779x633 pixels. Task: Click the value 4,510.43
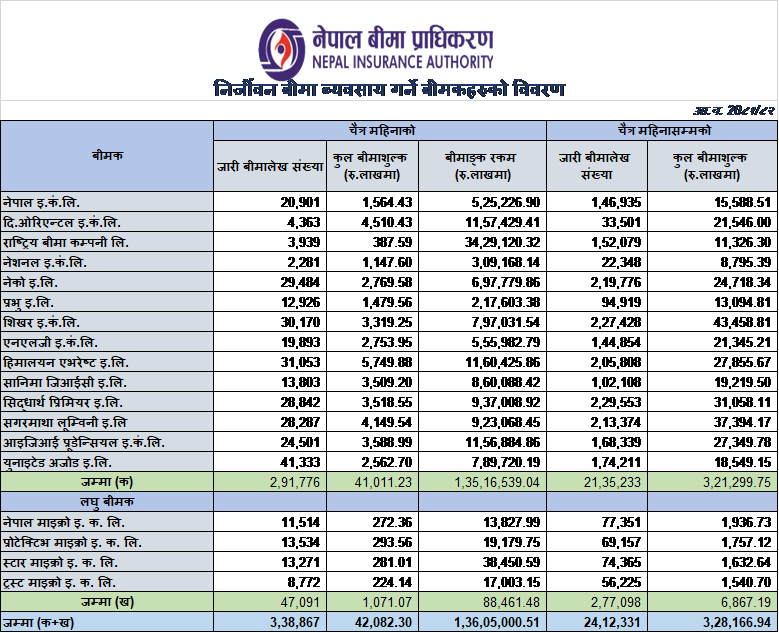coord(387,222)
